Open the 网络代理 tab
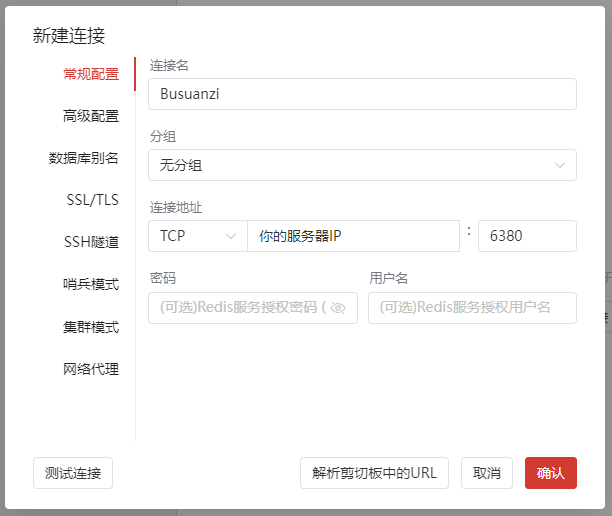Viewport: 612px width, 516px height. pyautogui.click(x=90, y=369)
